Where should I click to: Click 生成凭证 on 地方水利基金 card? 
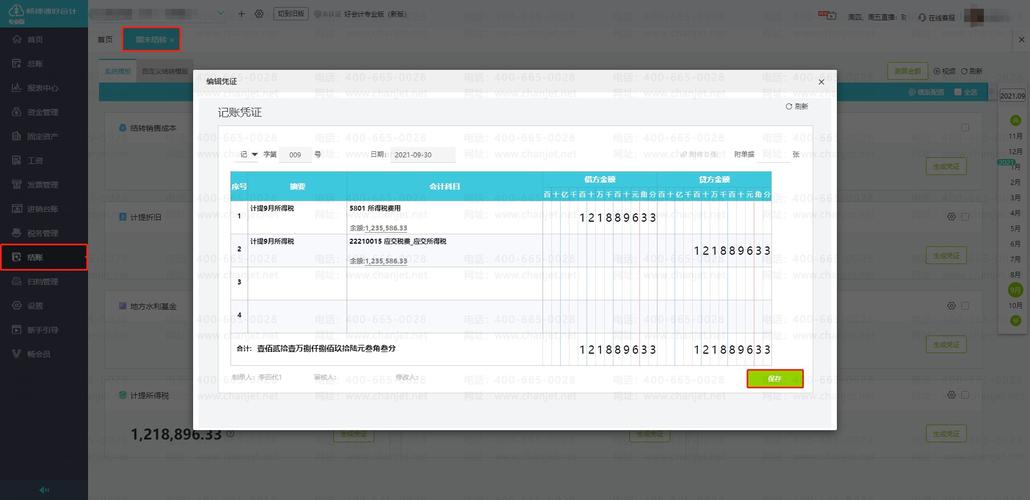[946, 344]
